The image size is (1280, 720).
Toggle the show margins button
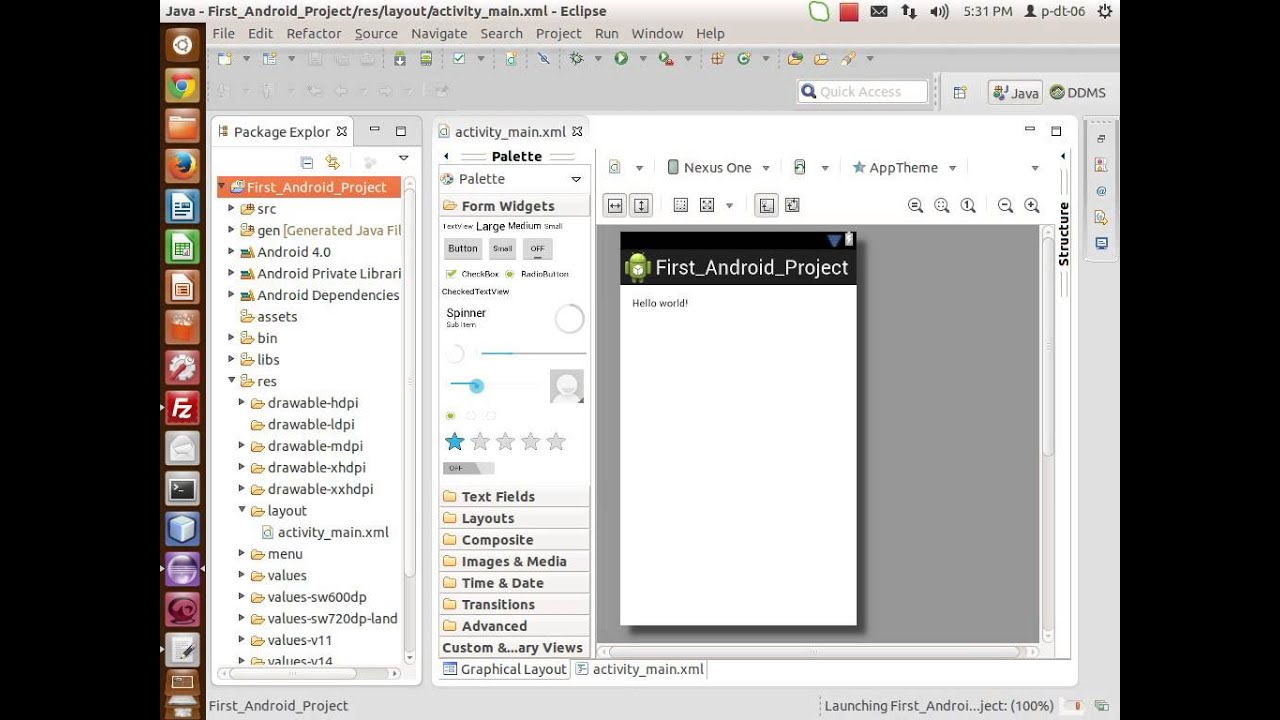tap(681, 205)
